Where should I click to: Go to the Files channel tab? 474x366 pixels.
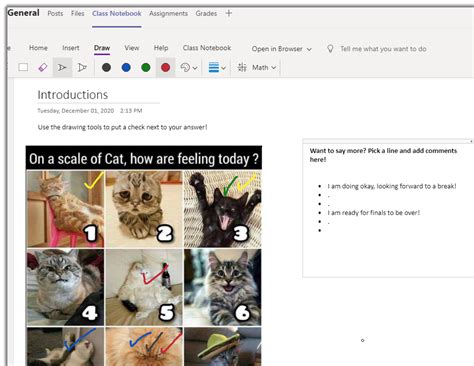[77, 13]
